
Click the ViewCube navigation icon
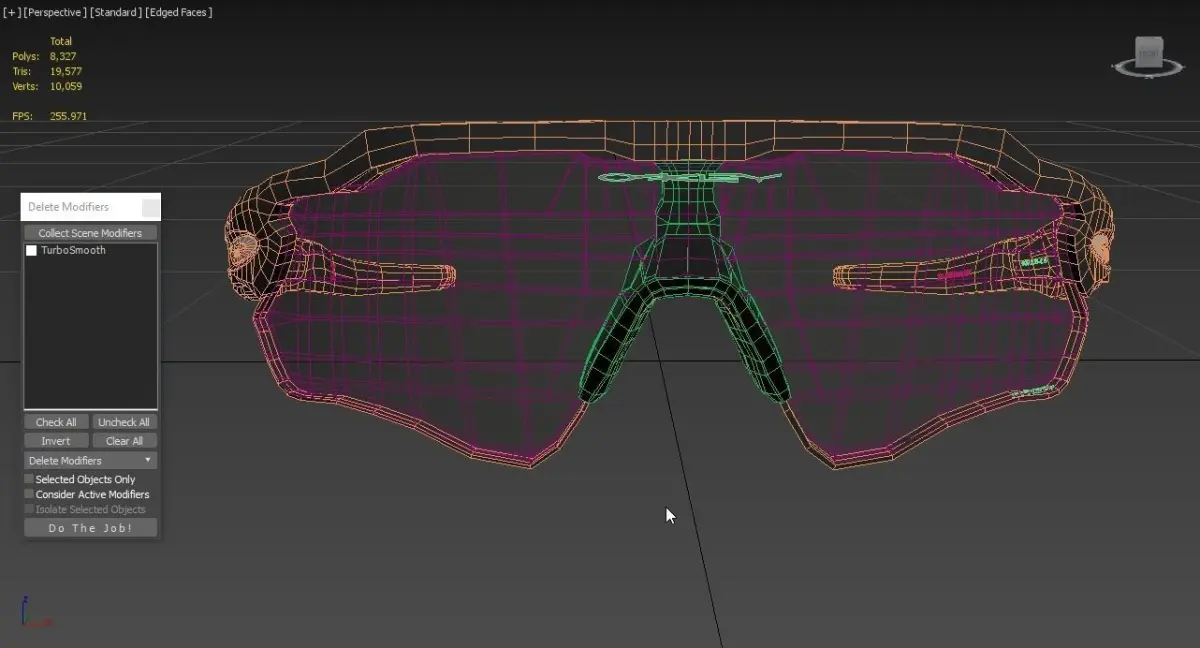tap(1148, 56)
